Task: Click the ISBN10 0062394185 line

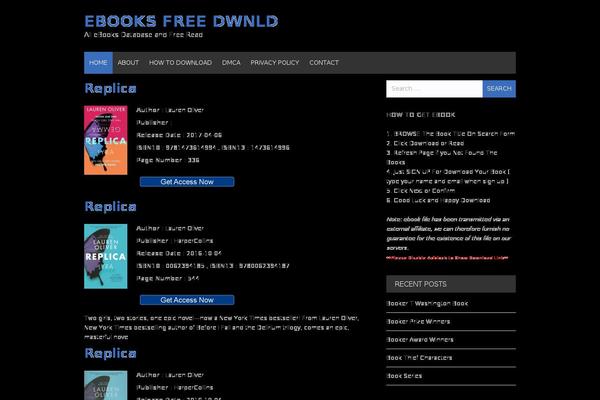Action: 213,266
